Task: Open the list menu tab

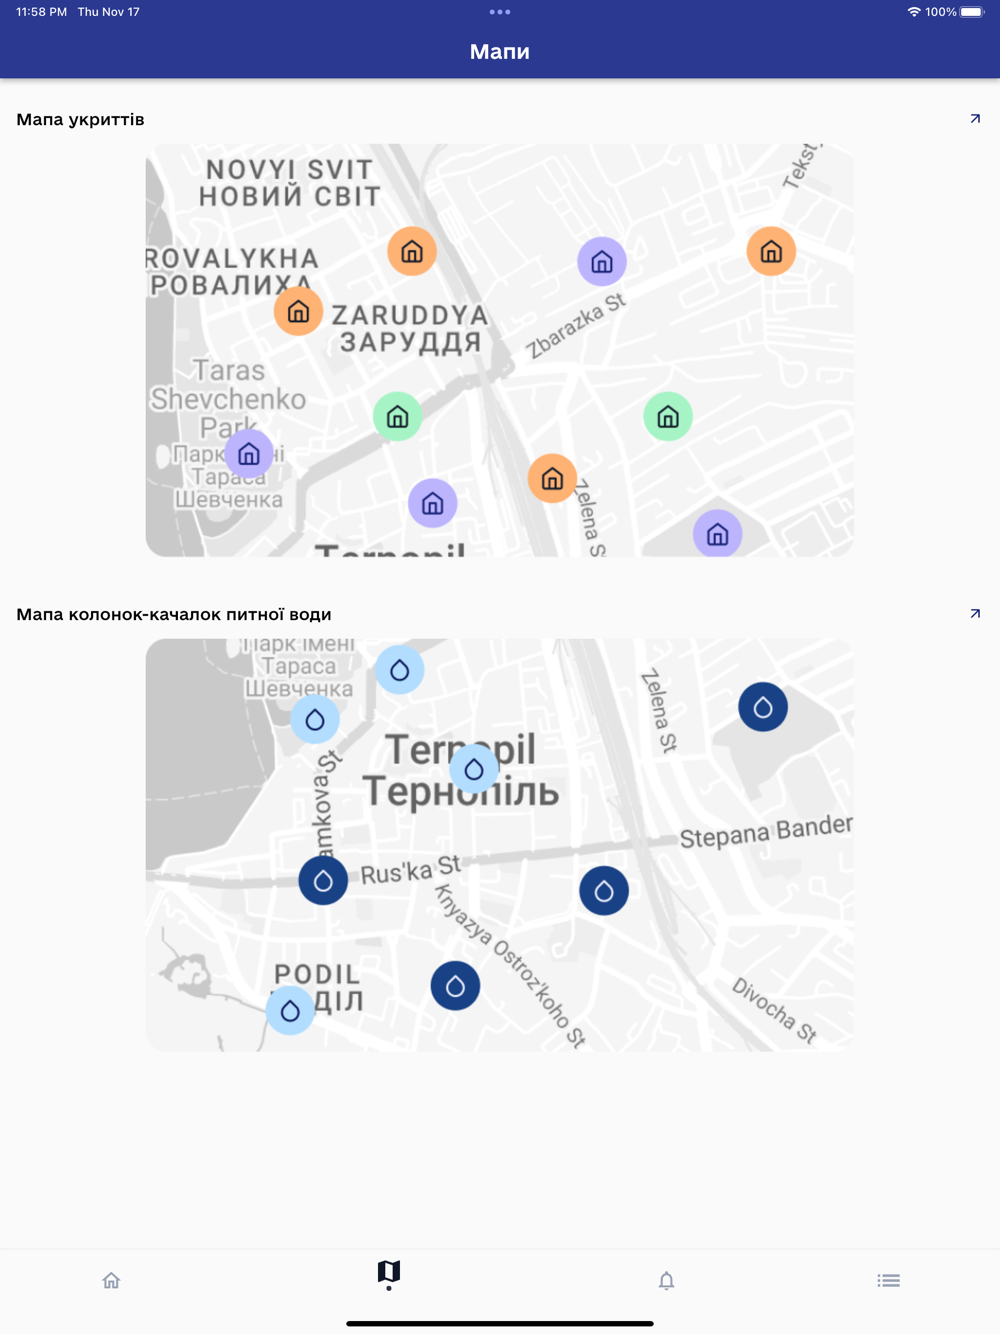Action: pos(889,1280)
